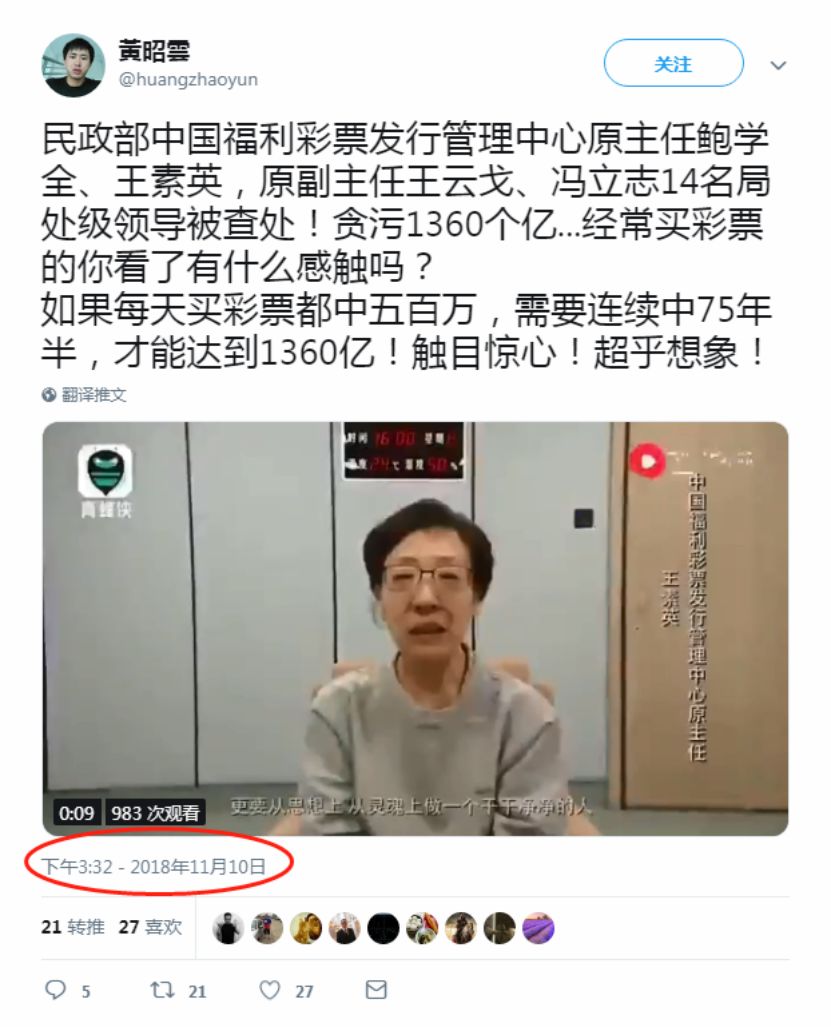Viewport: 831px width, 1027px height.
Task: Click the 黃昭雲 display name
Action: tap(155, 50)
